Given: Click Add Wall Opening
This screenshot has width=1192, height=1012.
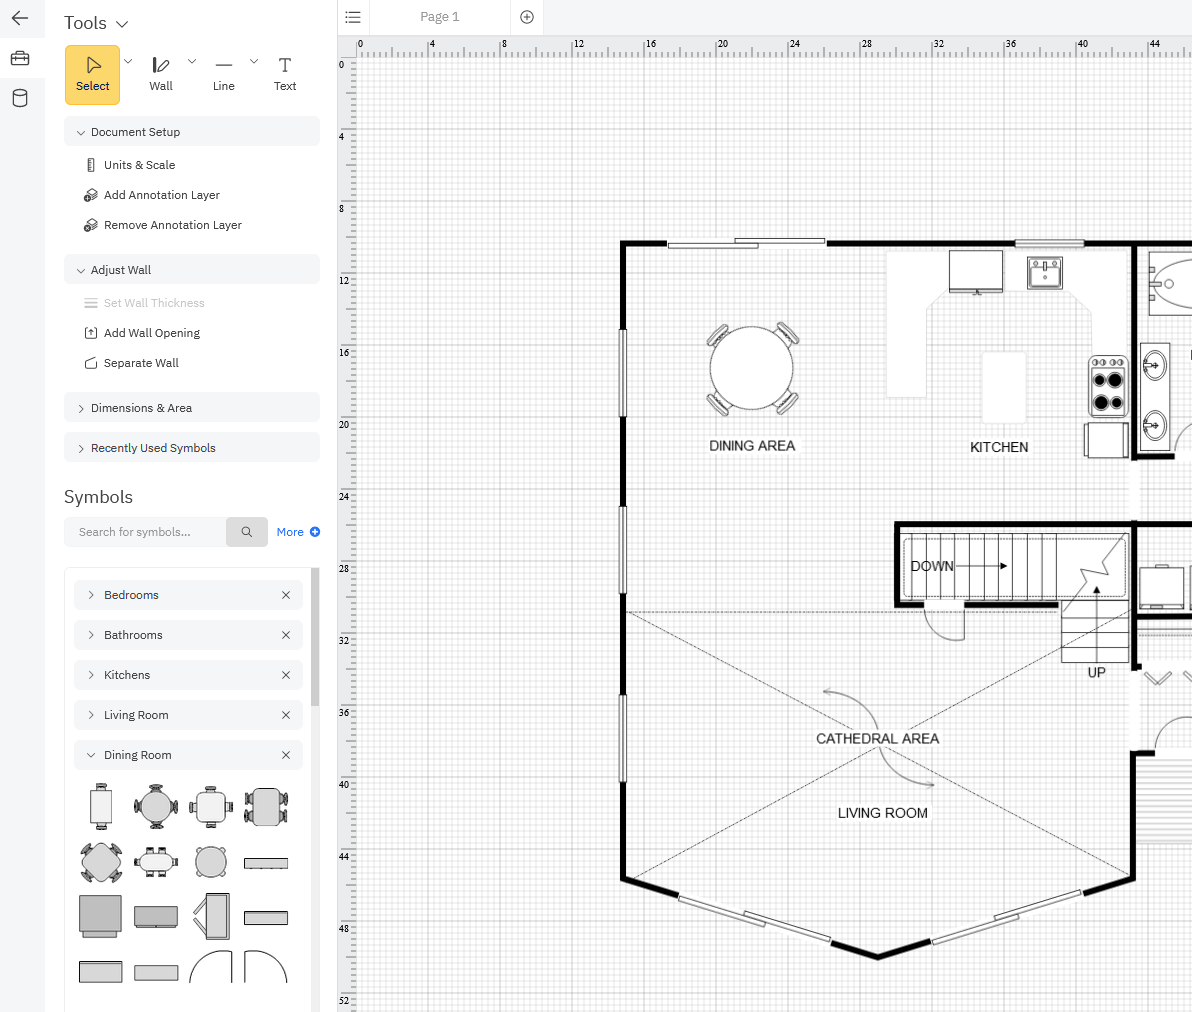Looking at the screenshot, I should tap(150, 332).
